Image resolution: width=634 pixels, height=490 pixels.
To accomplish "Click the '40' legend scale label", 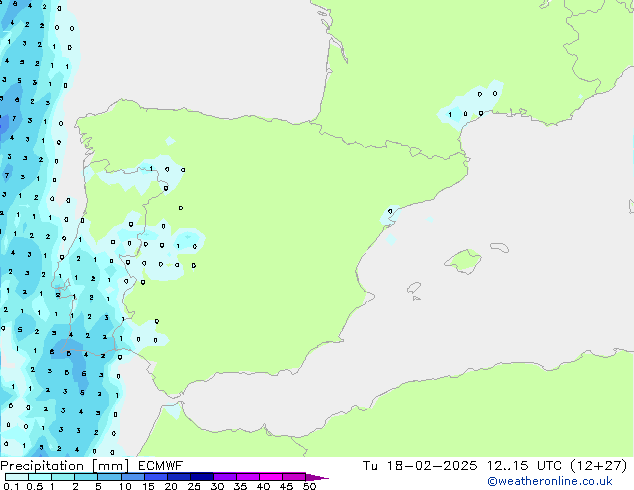I will (x=263, y=486).
